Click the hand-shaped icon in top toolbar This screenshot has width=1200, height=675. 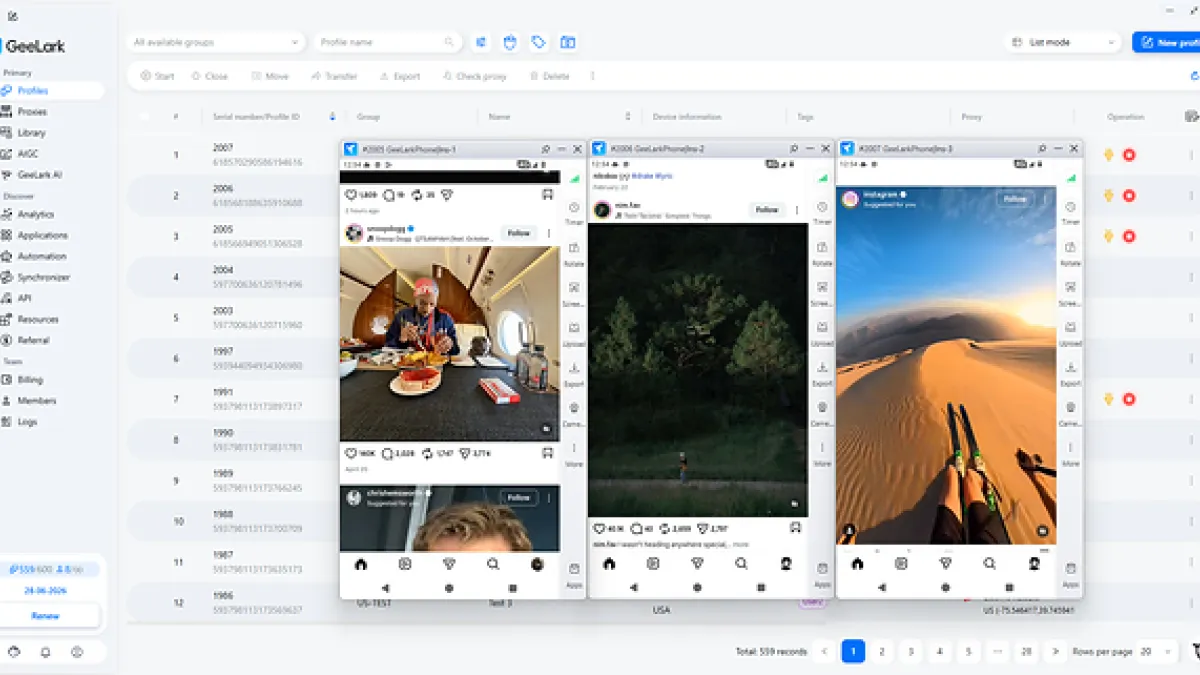point(510,43)
